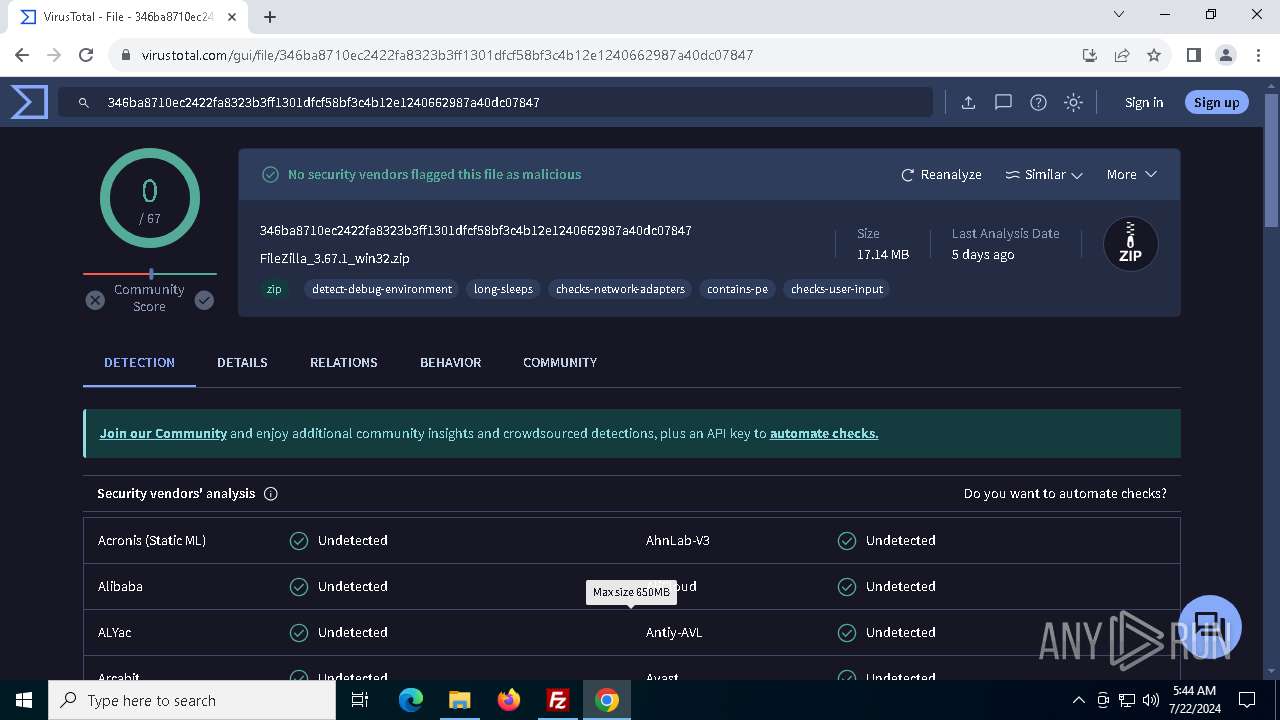Reload the page
This screenshot has width=1280, height=720.
(86, 55)
